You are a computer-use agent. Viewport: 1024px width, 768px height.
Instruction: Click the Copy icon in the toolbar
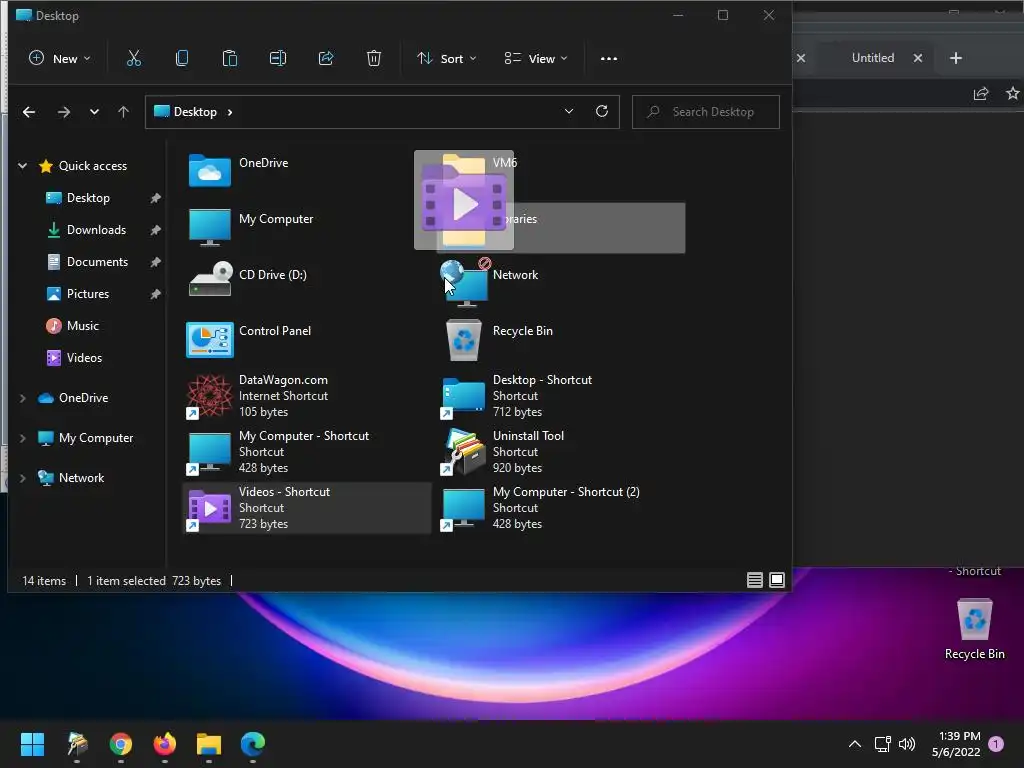pyautogui.click(x=182, y=59)
